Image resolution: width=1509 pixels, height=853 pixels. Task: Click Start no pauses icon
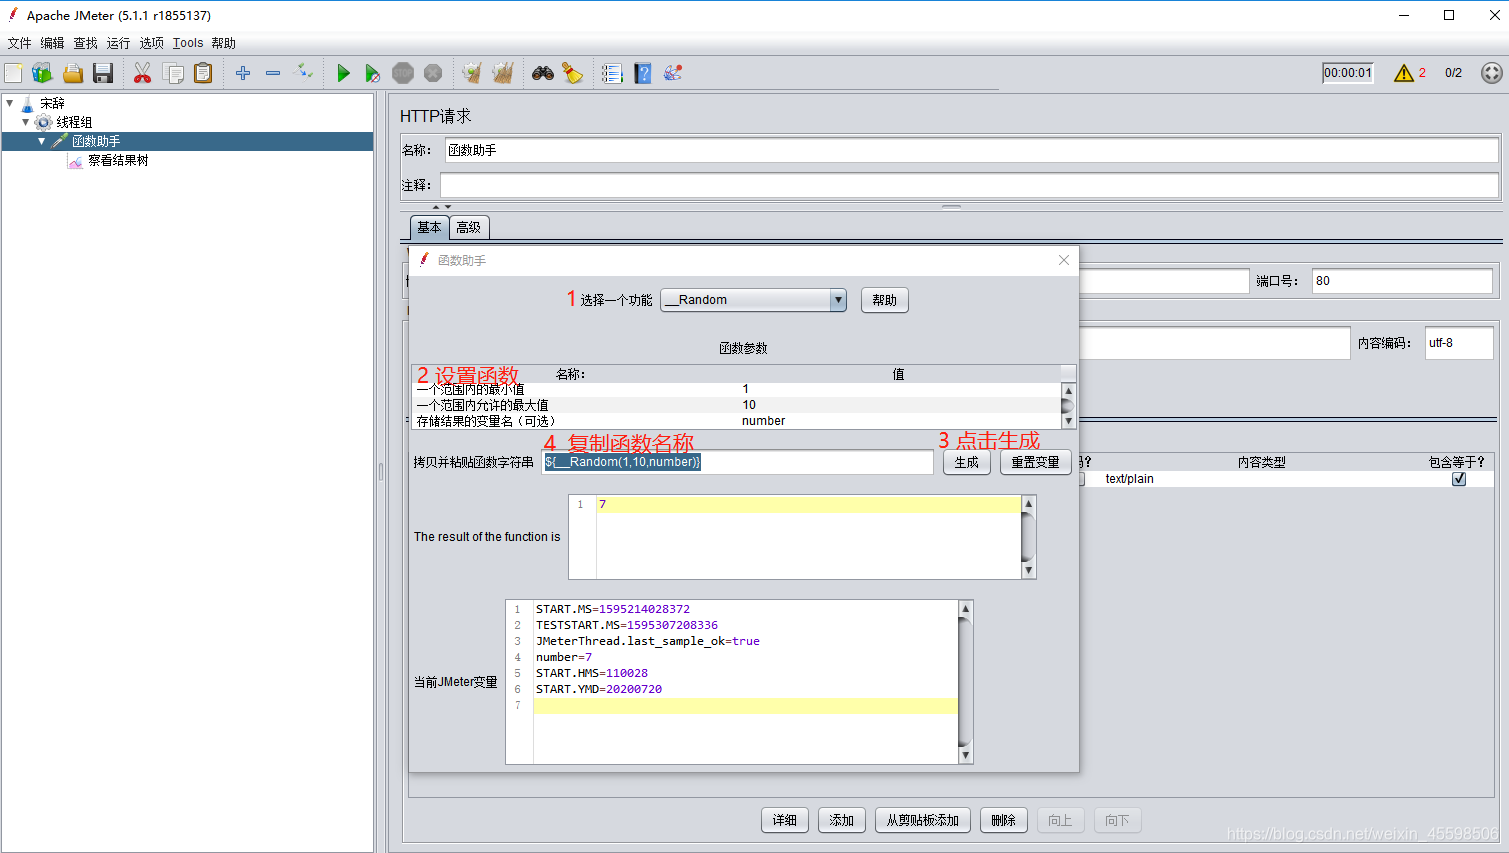(x=372, y=73)
